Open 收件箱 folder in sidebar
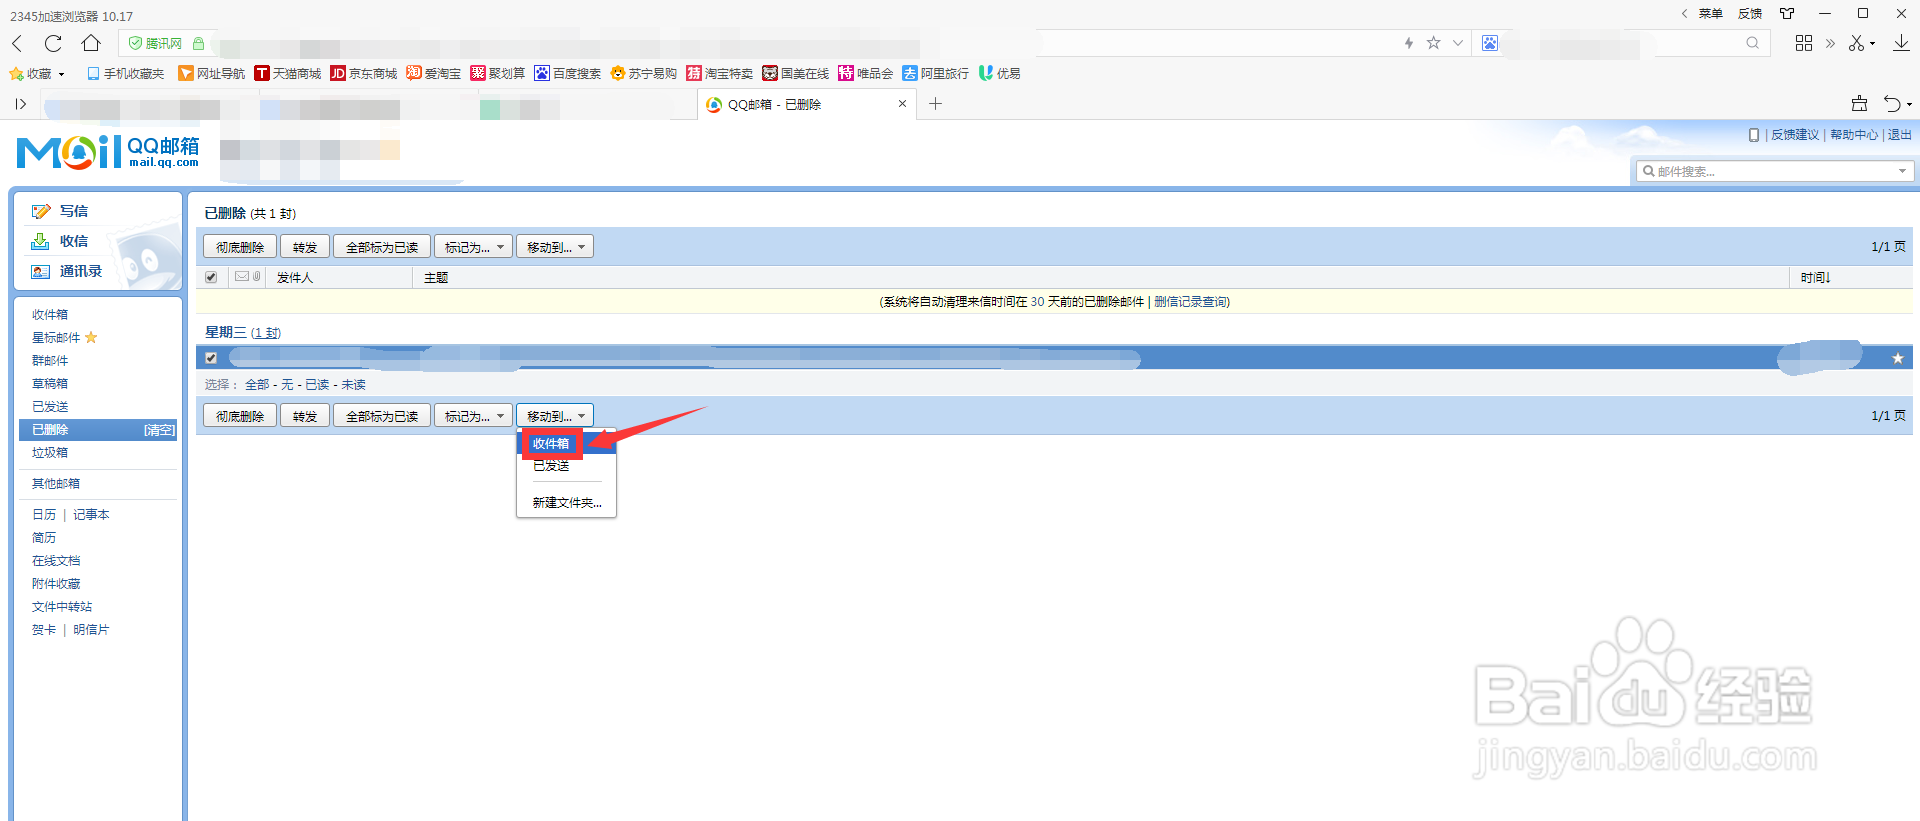1920x821 pixels. 50,315
